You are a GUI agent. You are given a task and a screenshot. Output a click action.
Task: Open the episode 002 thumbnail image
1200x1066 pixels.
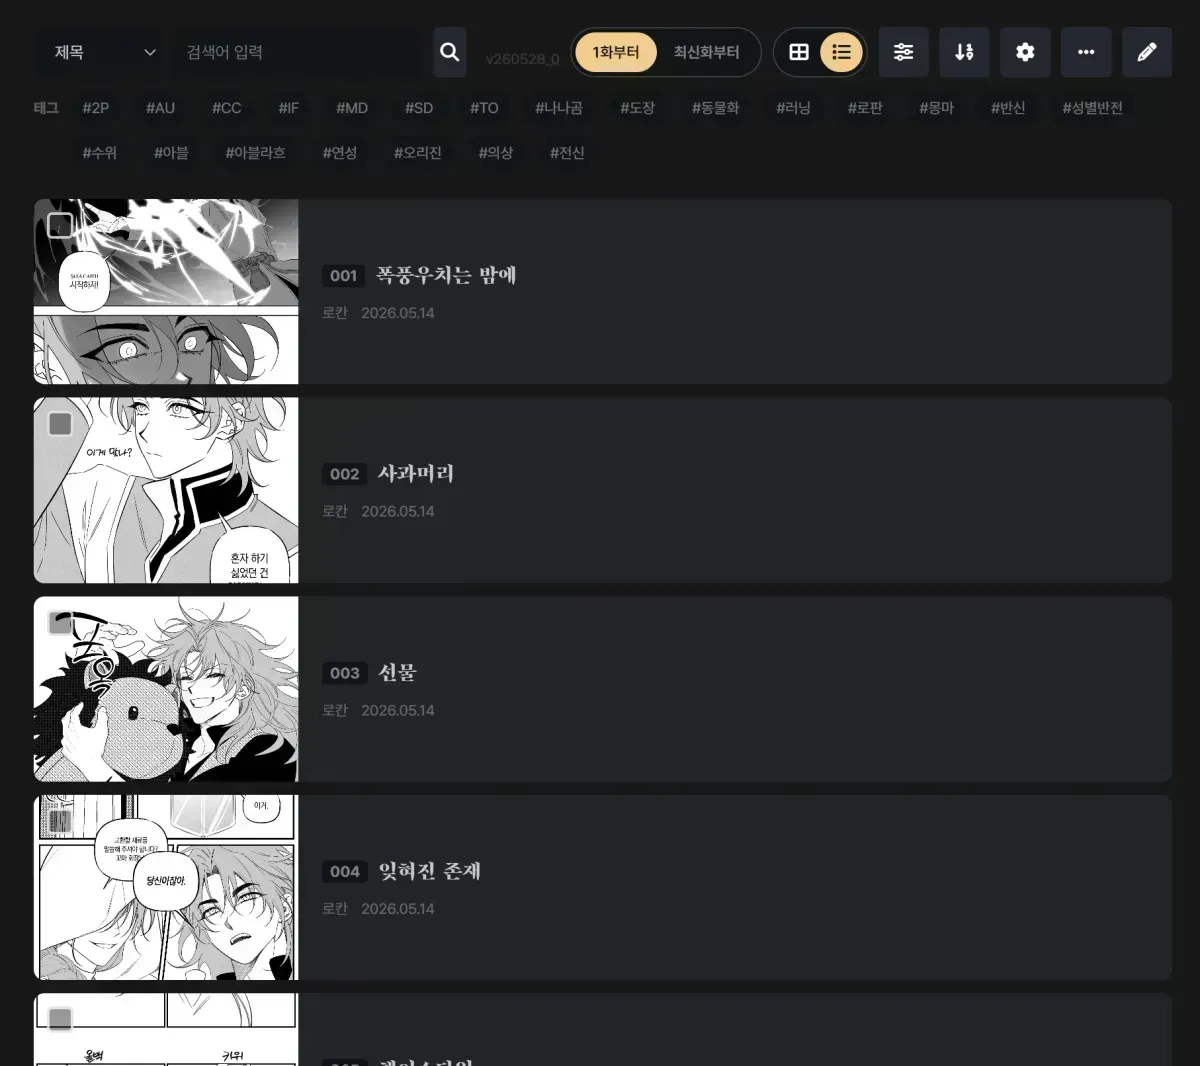pyautogui.click(x=166, y=490)
